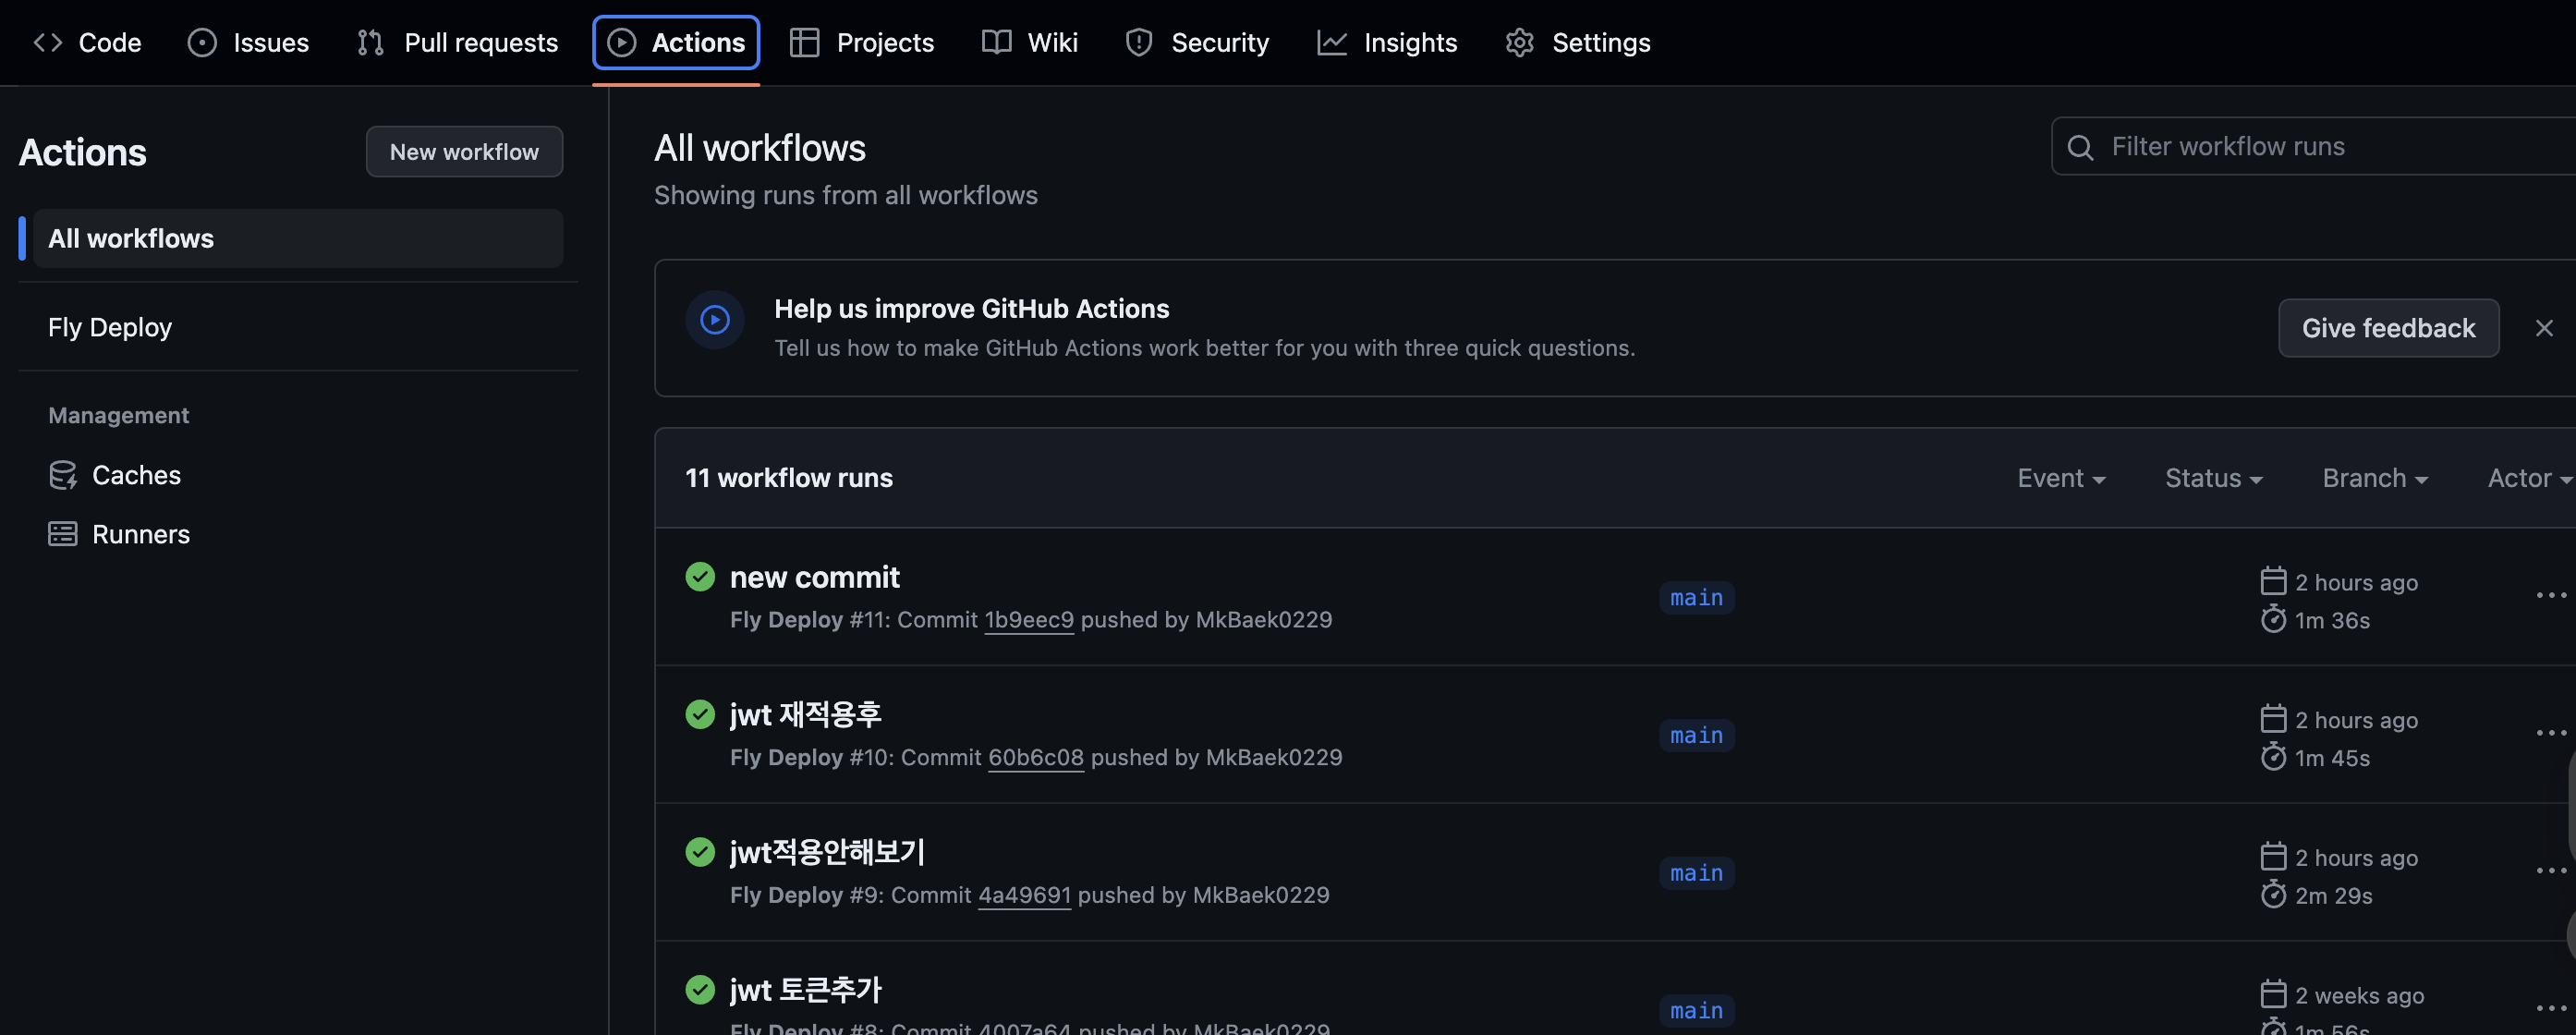
Task: Open the Insights tab
Action: pyautogui.click(x=1387, y=42)
